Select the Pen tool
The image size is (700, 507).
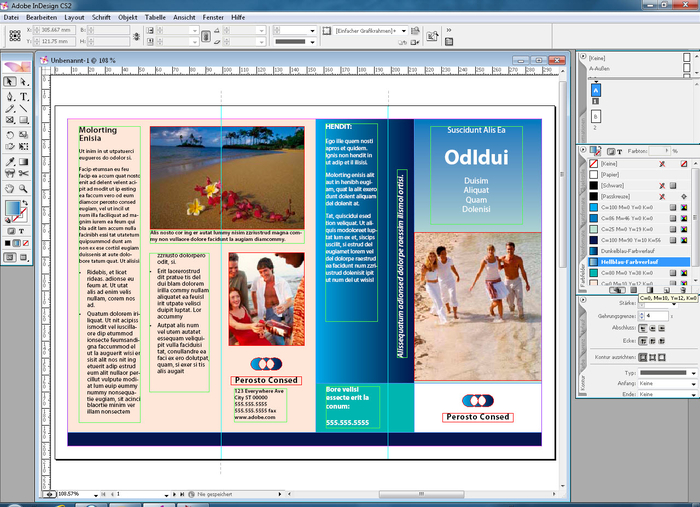pos(9,96)
